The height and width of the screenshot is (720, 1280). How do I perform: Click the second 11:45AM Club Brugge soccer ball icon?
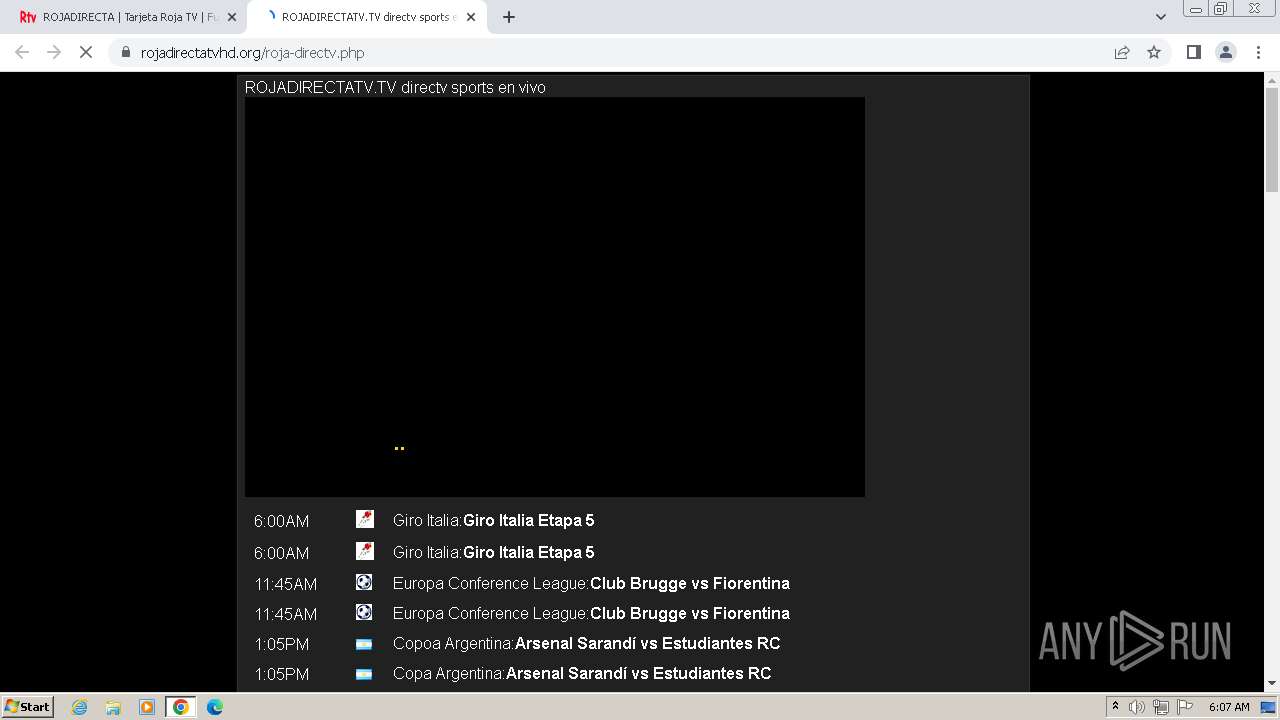click(364, 612)
